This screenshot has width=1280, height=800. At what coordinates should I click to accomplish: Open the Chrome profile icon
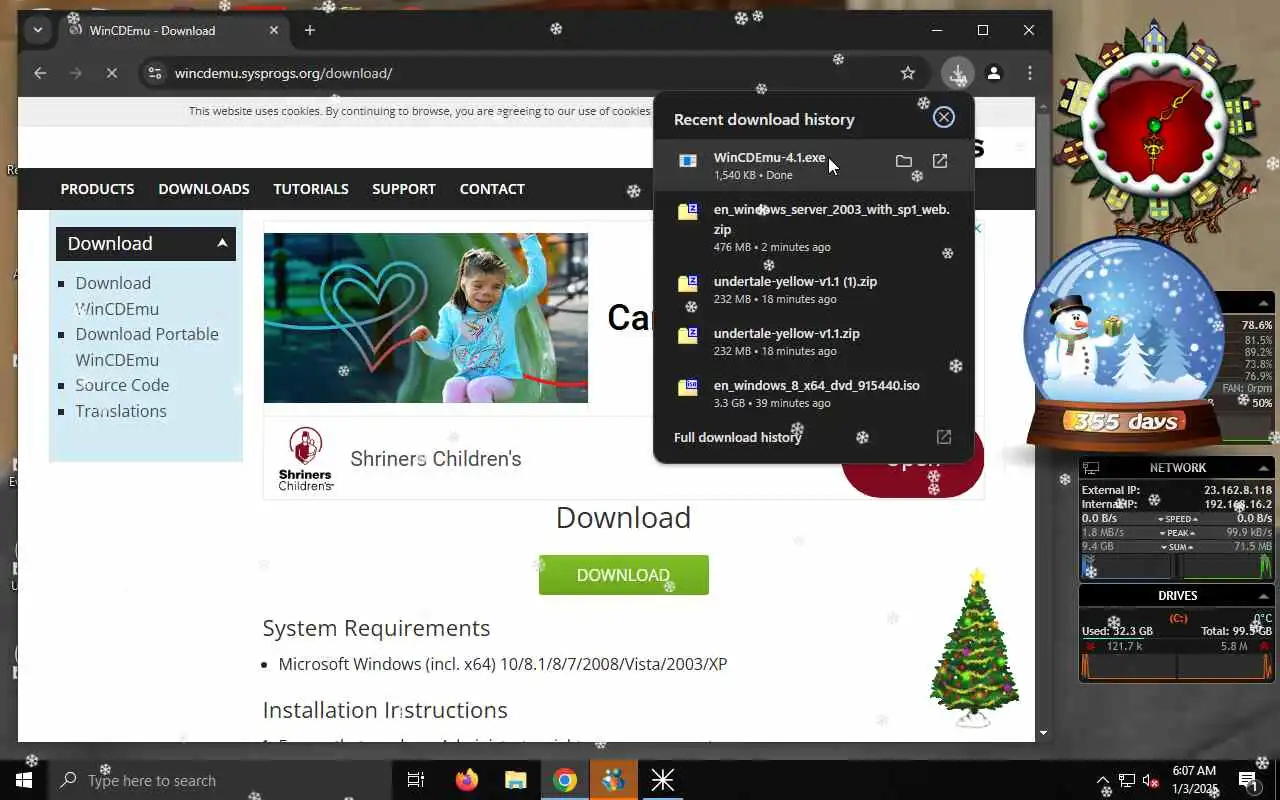click(994, 73)
